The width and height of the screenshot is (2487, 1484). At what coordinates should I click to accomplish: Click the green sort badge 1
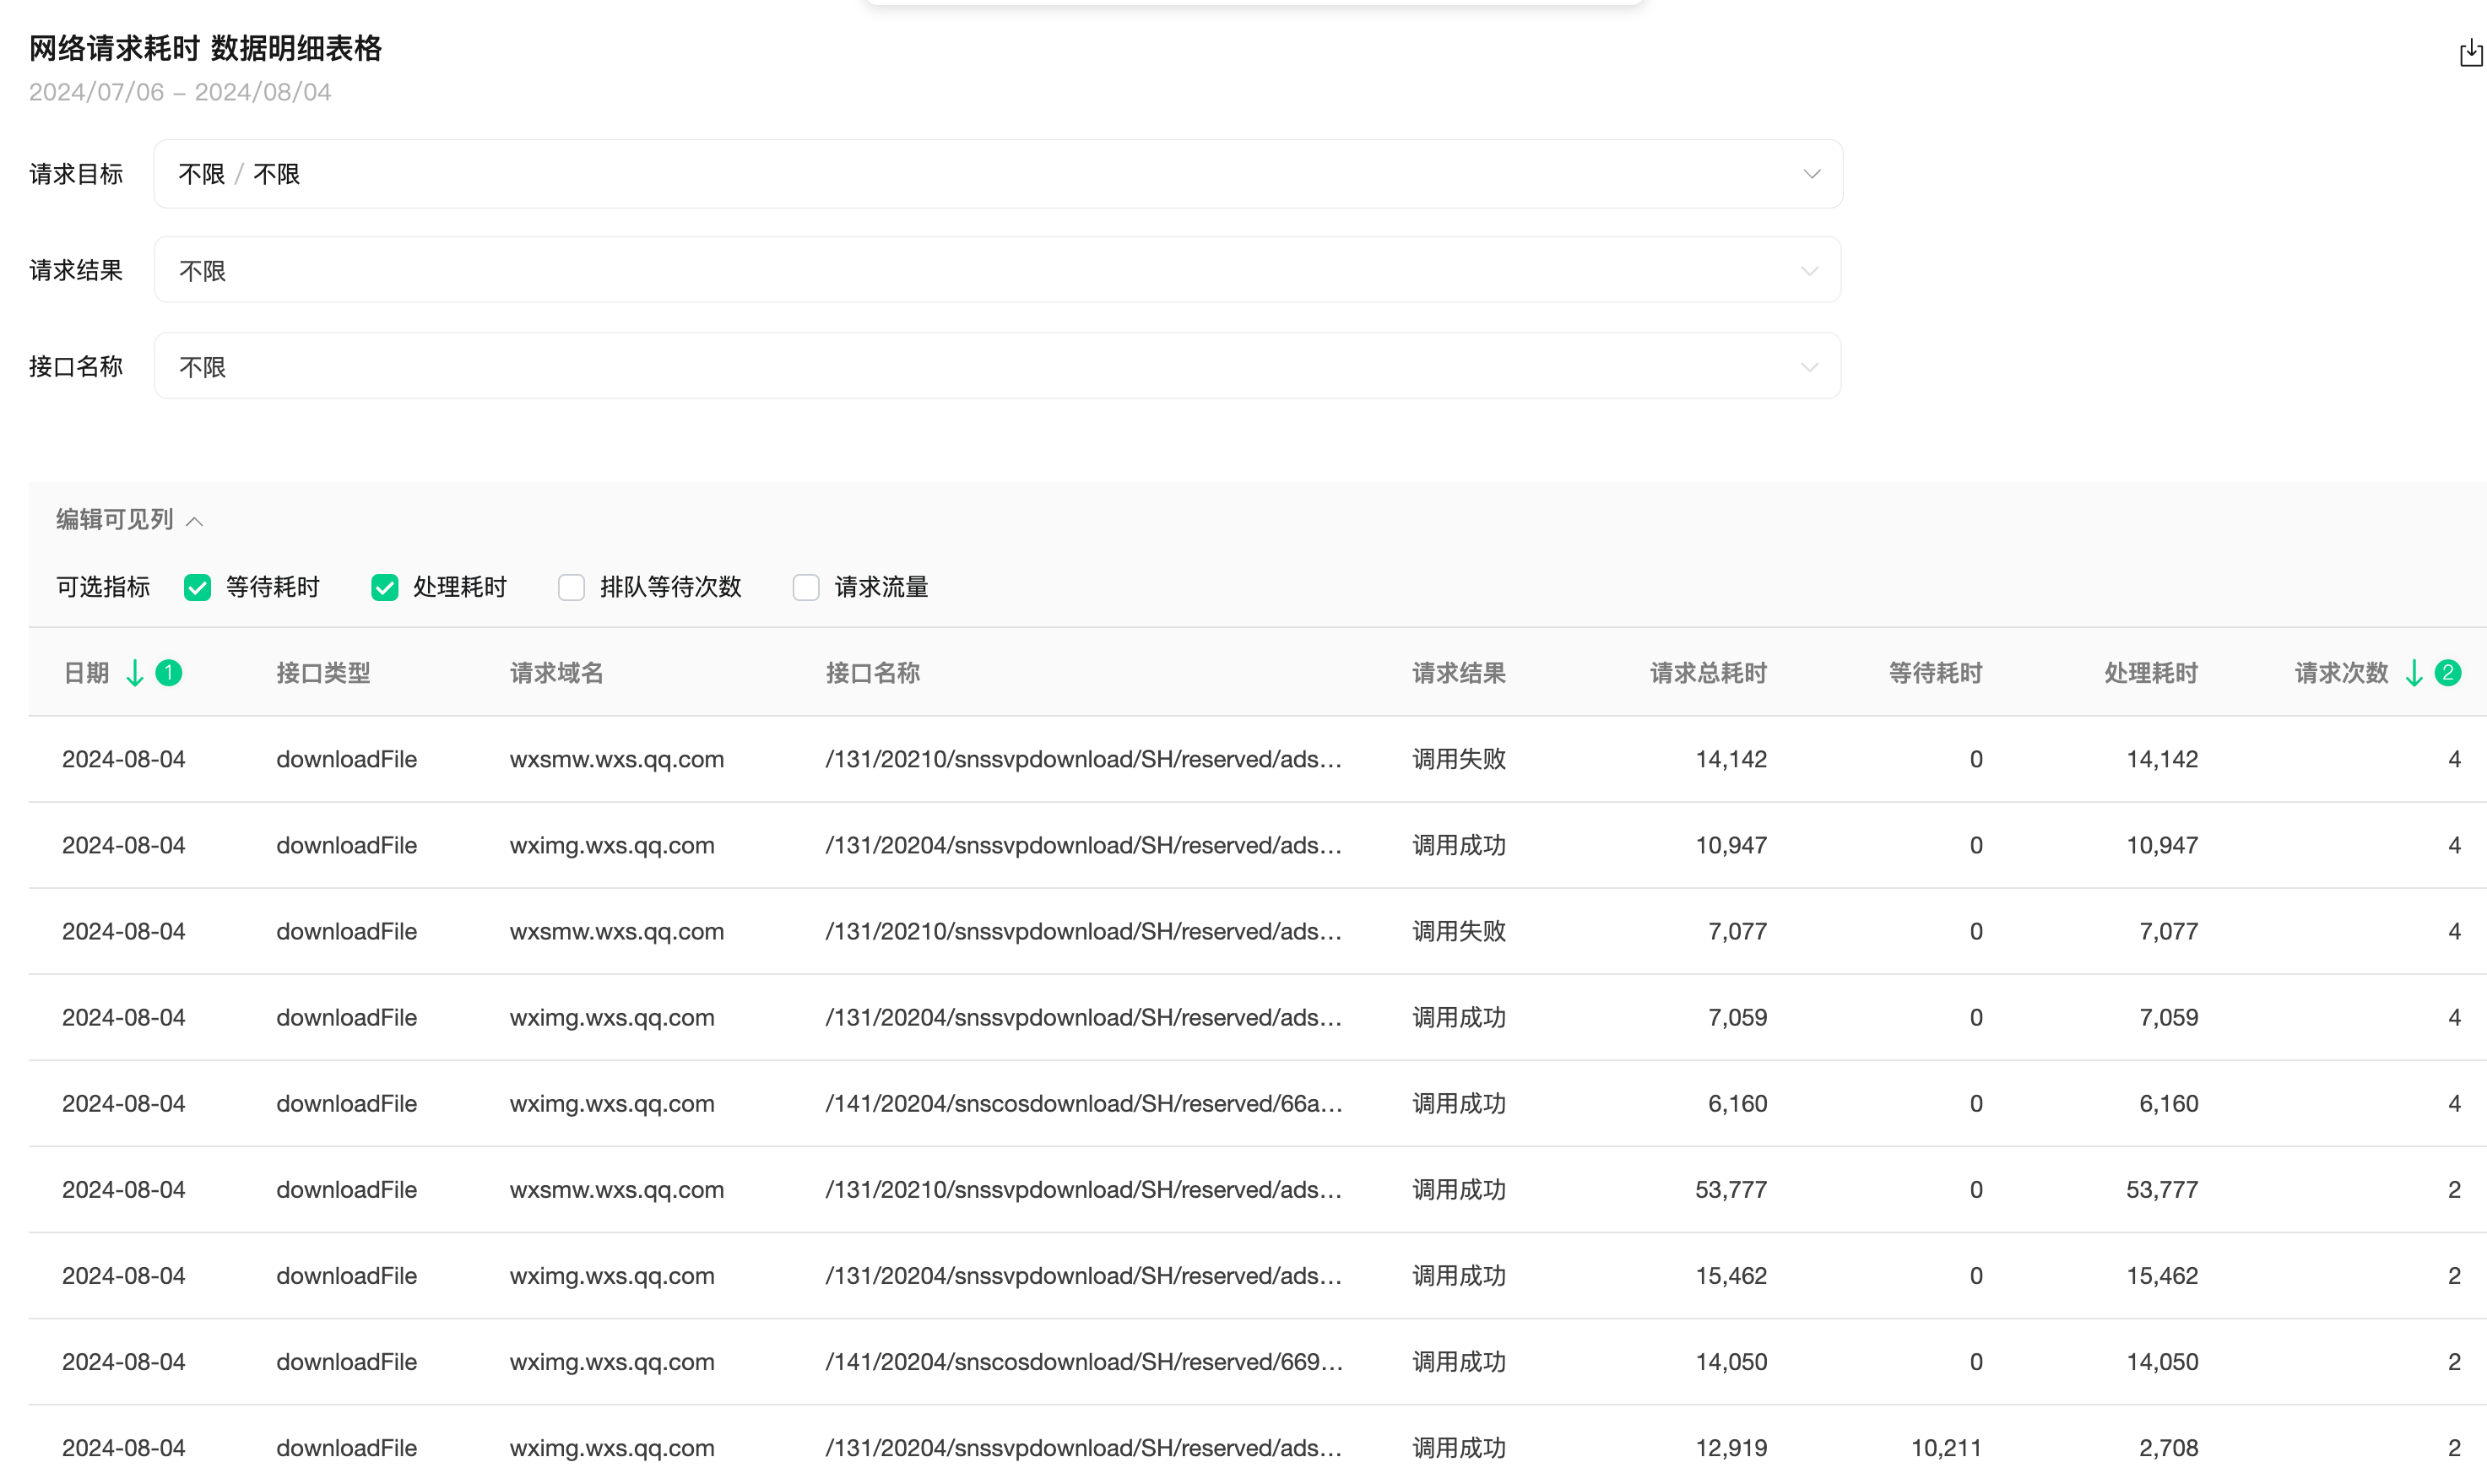[x=169, y=673]
